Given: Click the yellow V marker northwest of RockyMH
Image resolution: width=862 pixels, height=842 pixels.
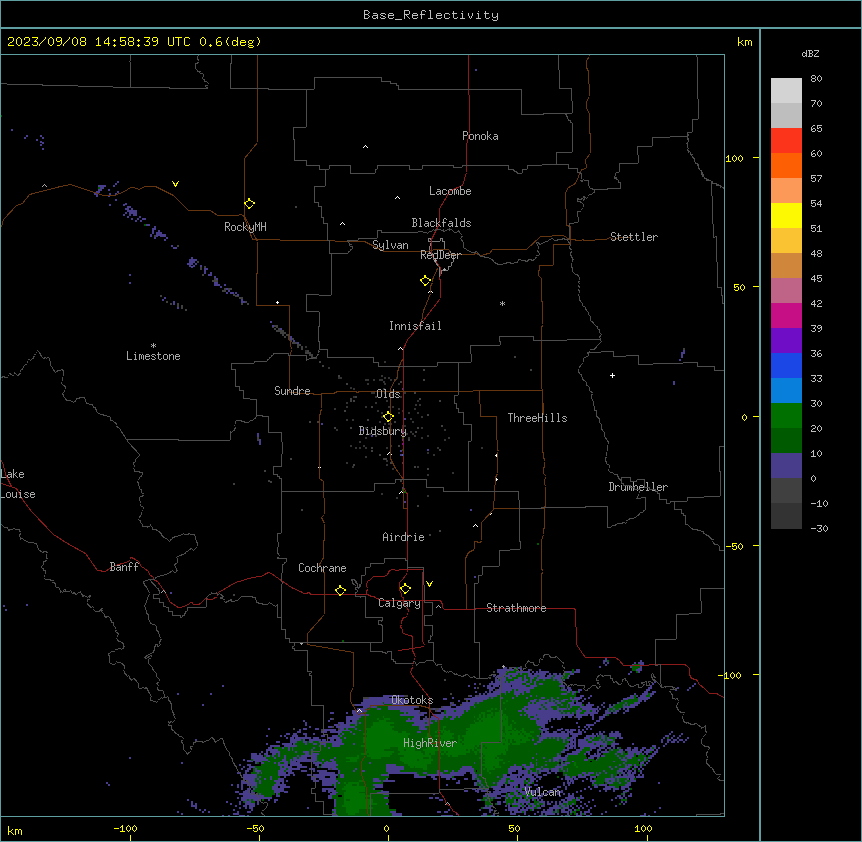Looking at the screenshot, I should [x=175, y=184].
